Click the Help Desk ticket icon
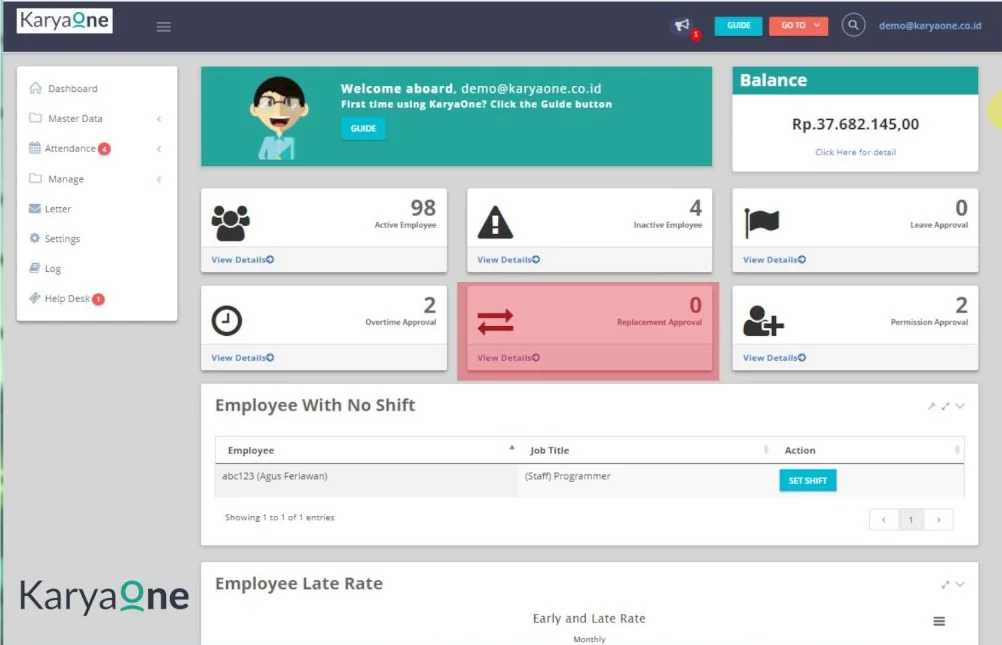The height and width of the screenshot is (645, 1002). coord(35,298)
